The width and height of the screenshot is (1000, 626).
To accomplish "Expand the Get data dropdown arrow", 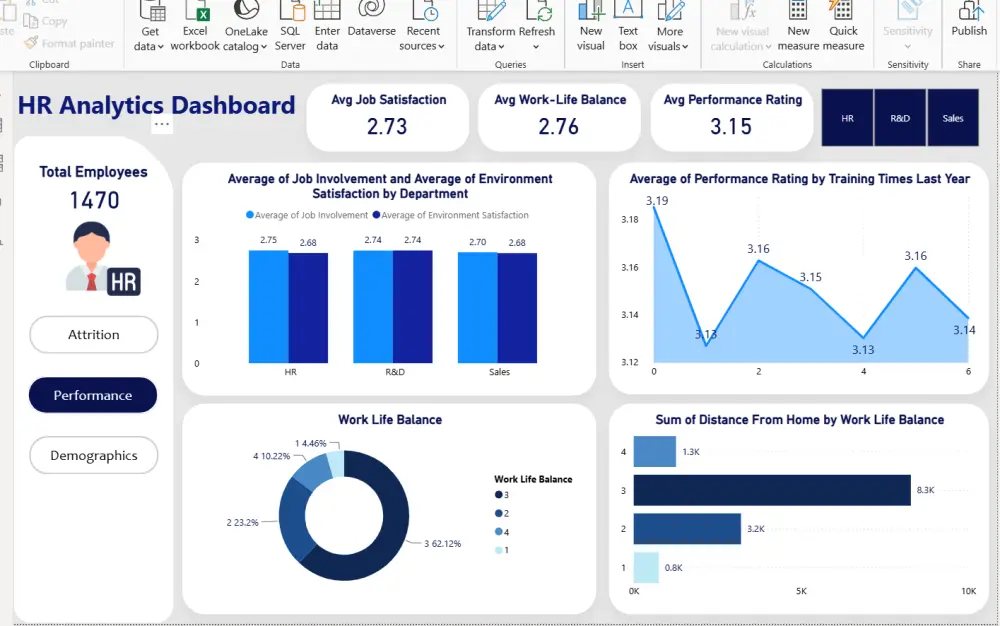I will (x=161, y=47).
